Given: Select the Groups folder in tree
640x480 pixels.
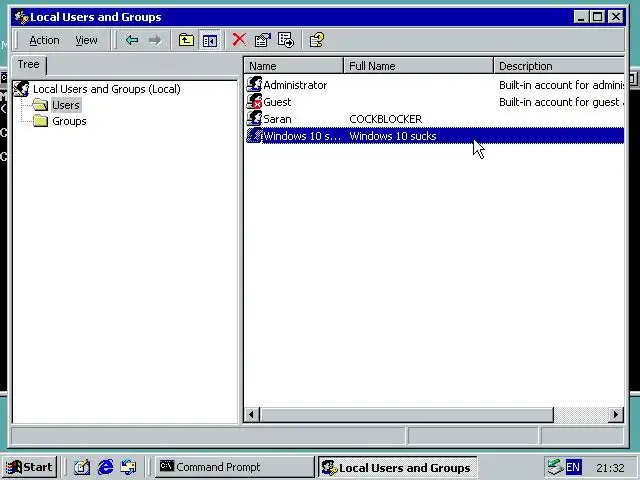Looking at the screenshot, I should tap(69, 121).
